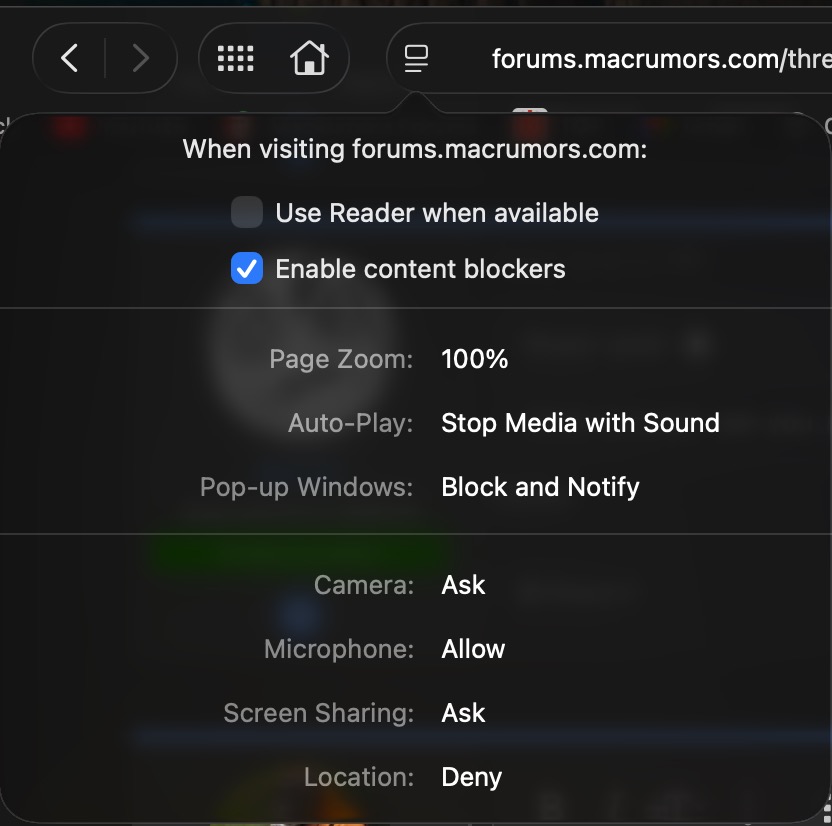The height and width of the screenshot is (826, 832).
Task: Change Screen Sharing permission setting
Action: 463,713
